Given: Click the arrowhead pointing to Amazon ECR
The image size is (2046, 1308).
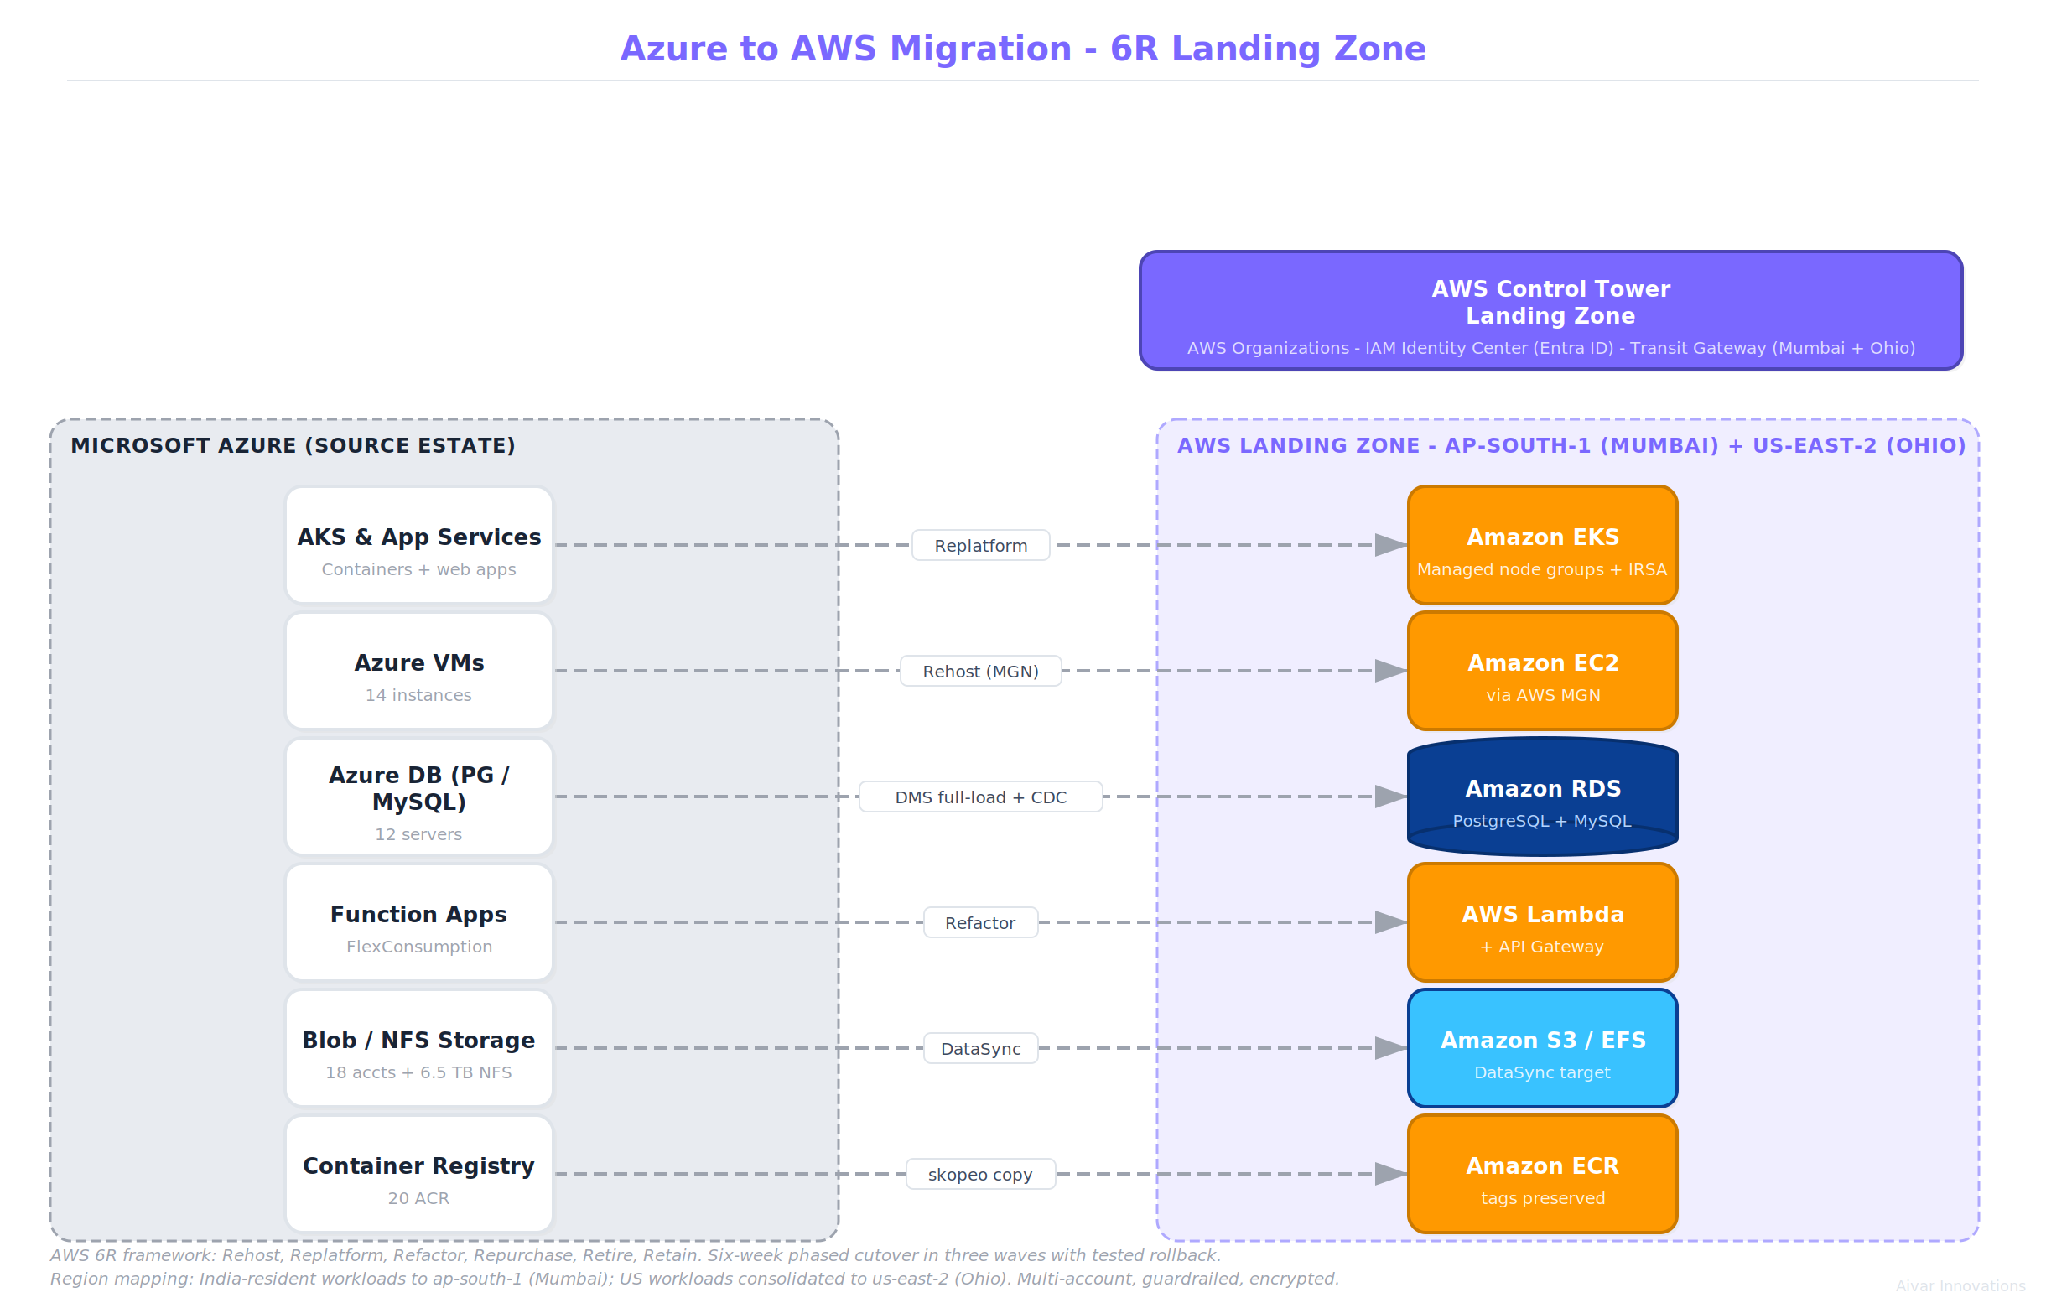Looking at the screenshot, I should point(1391,1174).
